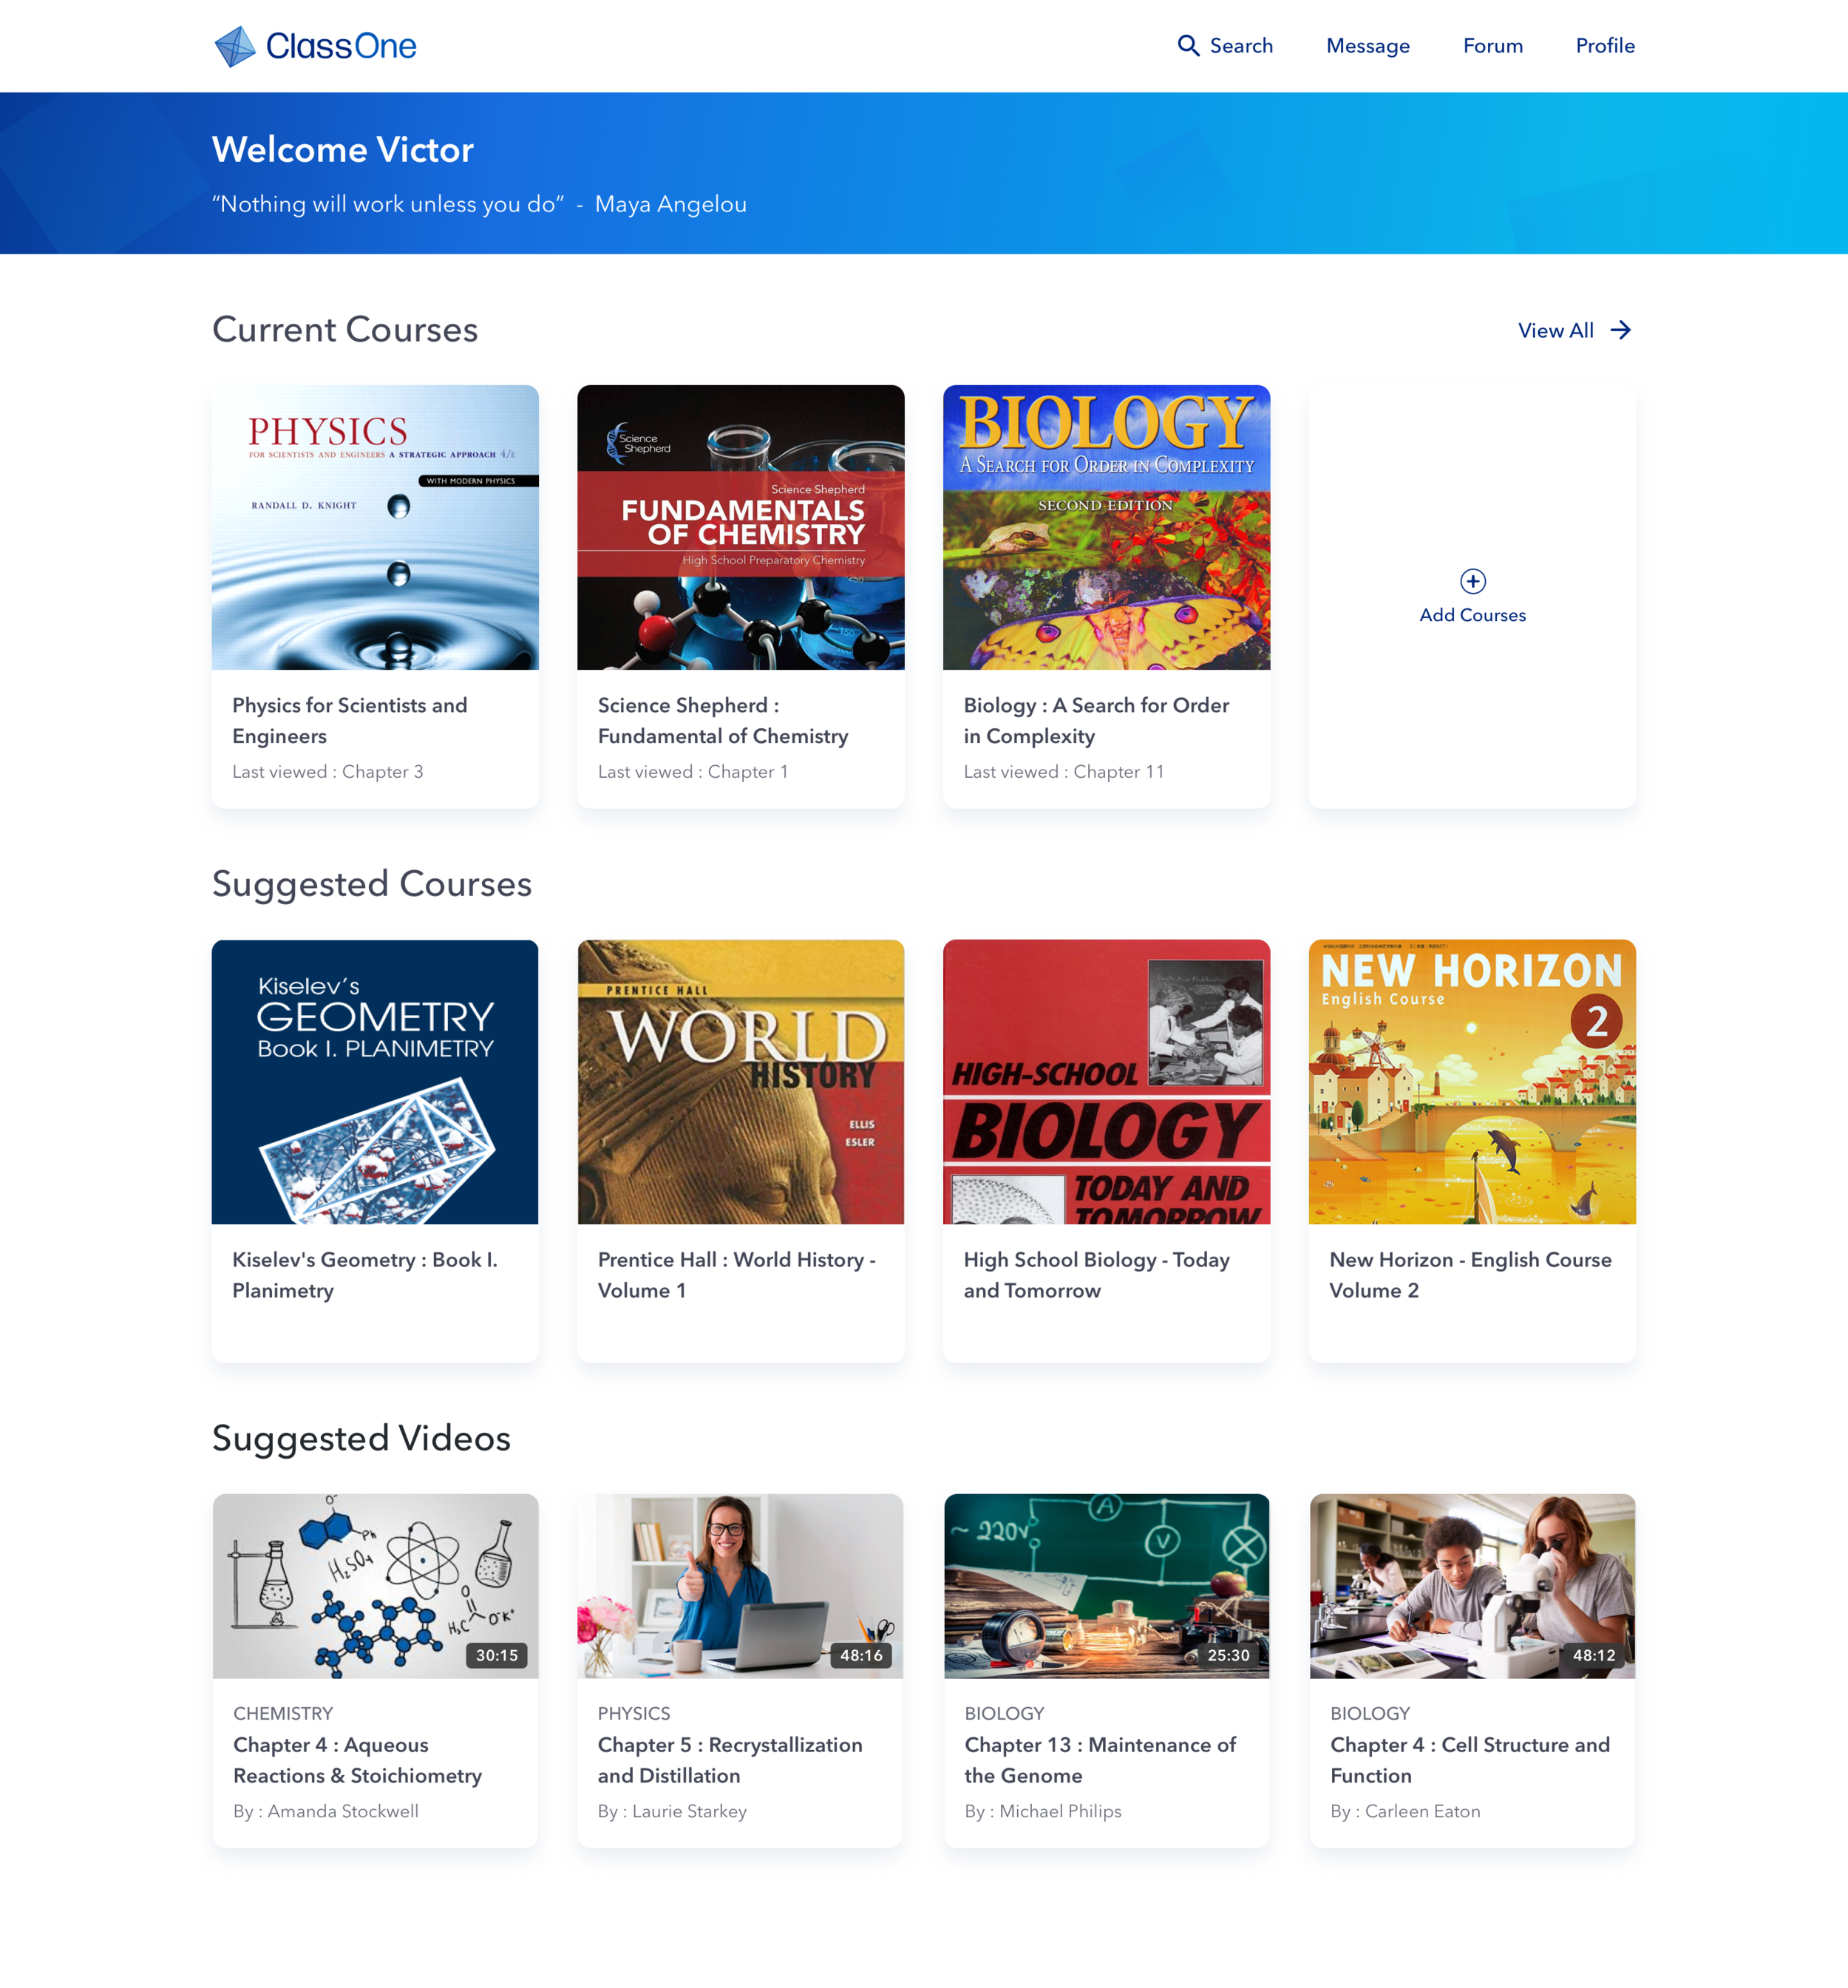Play the Aqueous Reactions chemistry video
The image size is (1848, 1988).
pyautogui.click(x=374, y=1585)
